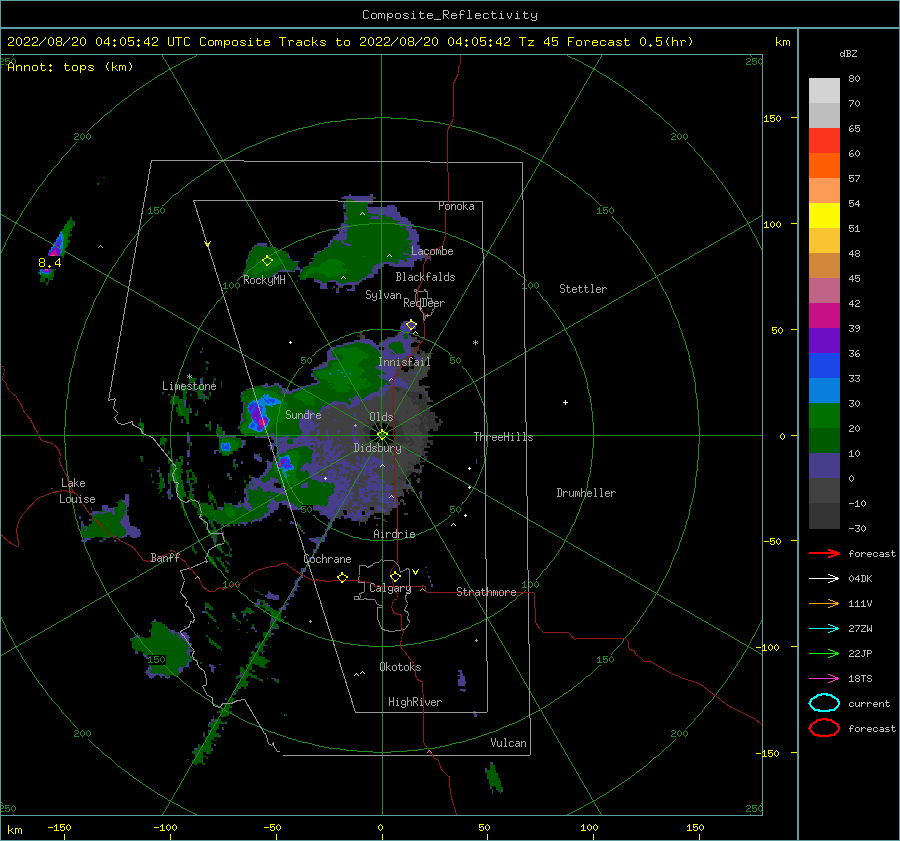Click the Airdrie city label
This screenshot has width=900, height=841.
[x=394, y=534]
